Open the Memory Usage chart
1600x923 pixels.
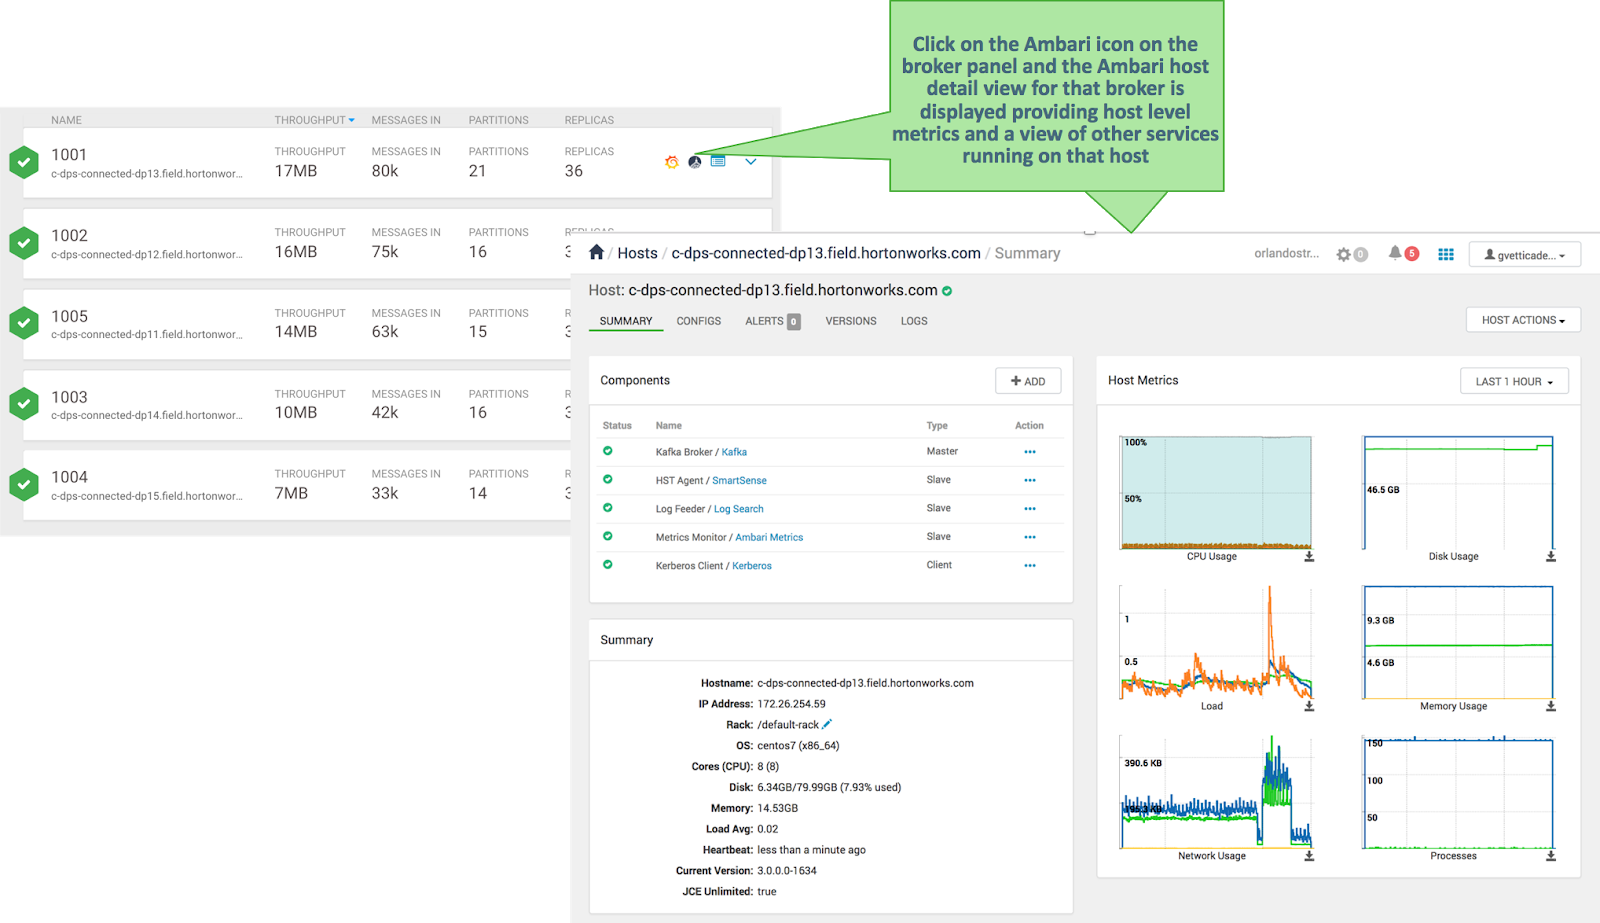(1458, 642)
